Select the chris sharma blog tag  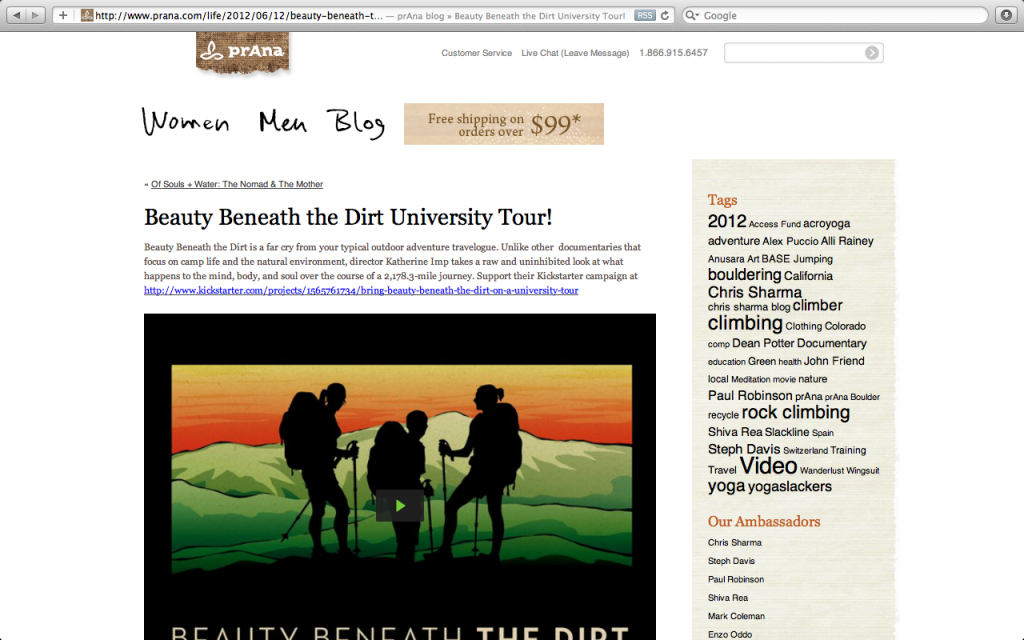749,307
